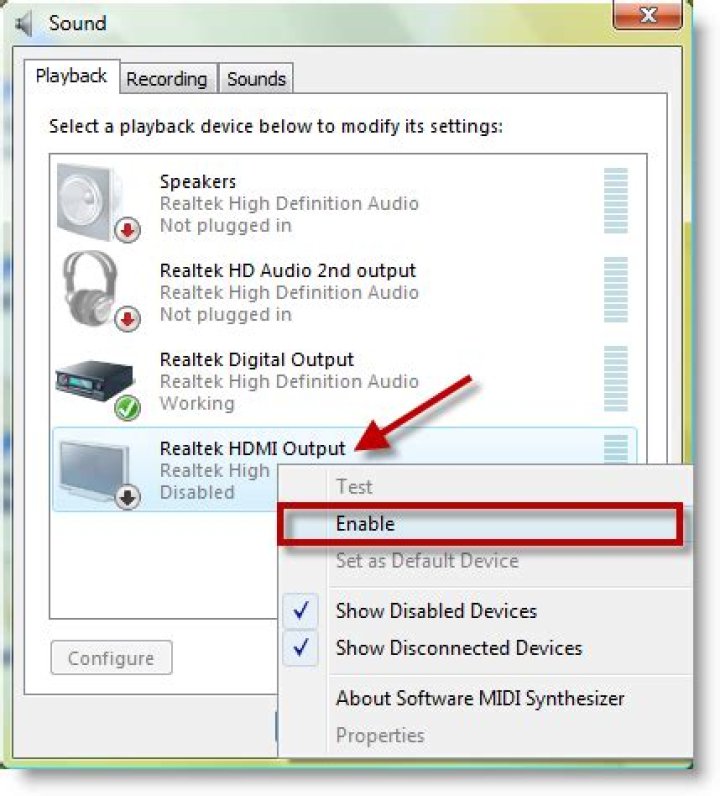Close the Sound dialog
Screen dimensions: 720x796
647,15
